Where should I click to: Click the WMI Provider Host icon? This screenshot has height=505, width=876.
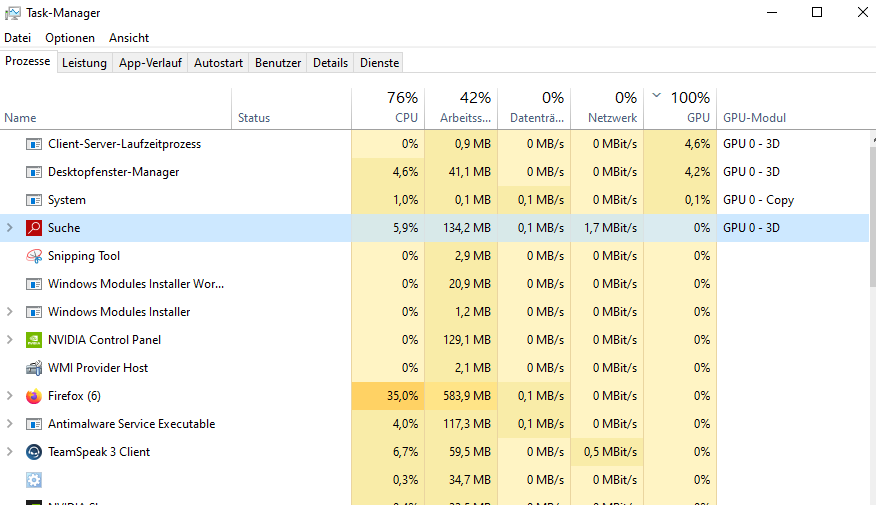point(34,368)
